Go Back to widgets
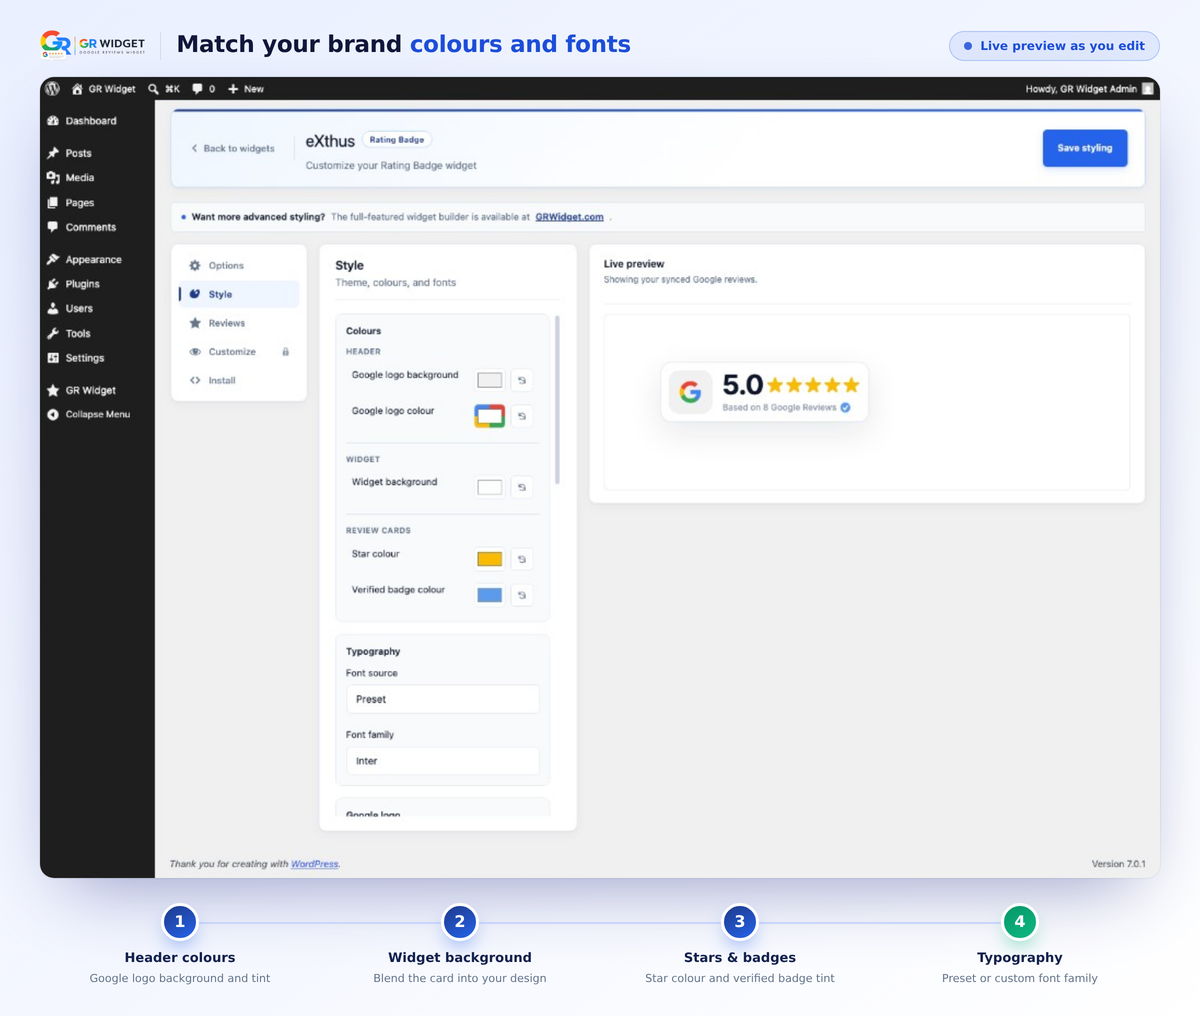Screen dimensions: 1200x1016 coord(233,148)
